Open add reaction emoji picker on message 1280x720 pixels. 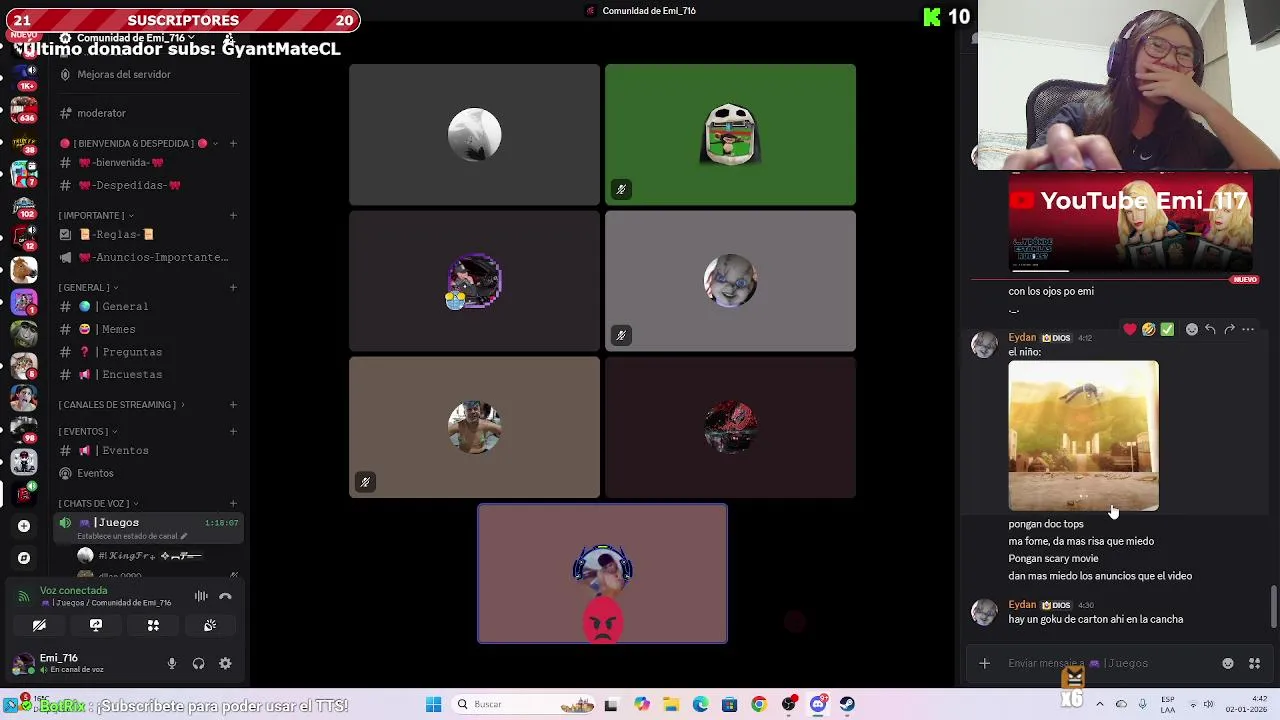[x=1192, y=329]
